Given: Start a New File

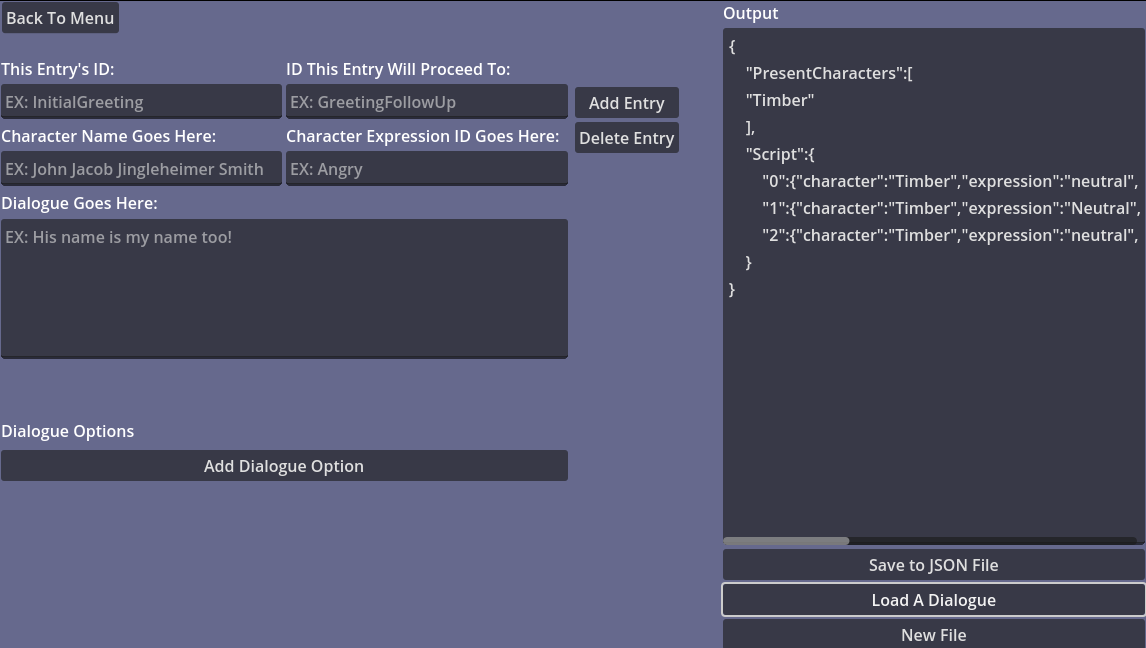Looking at the screenshot, I should point(933,634).
